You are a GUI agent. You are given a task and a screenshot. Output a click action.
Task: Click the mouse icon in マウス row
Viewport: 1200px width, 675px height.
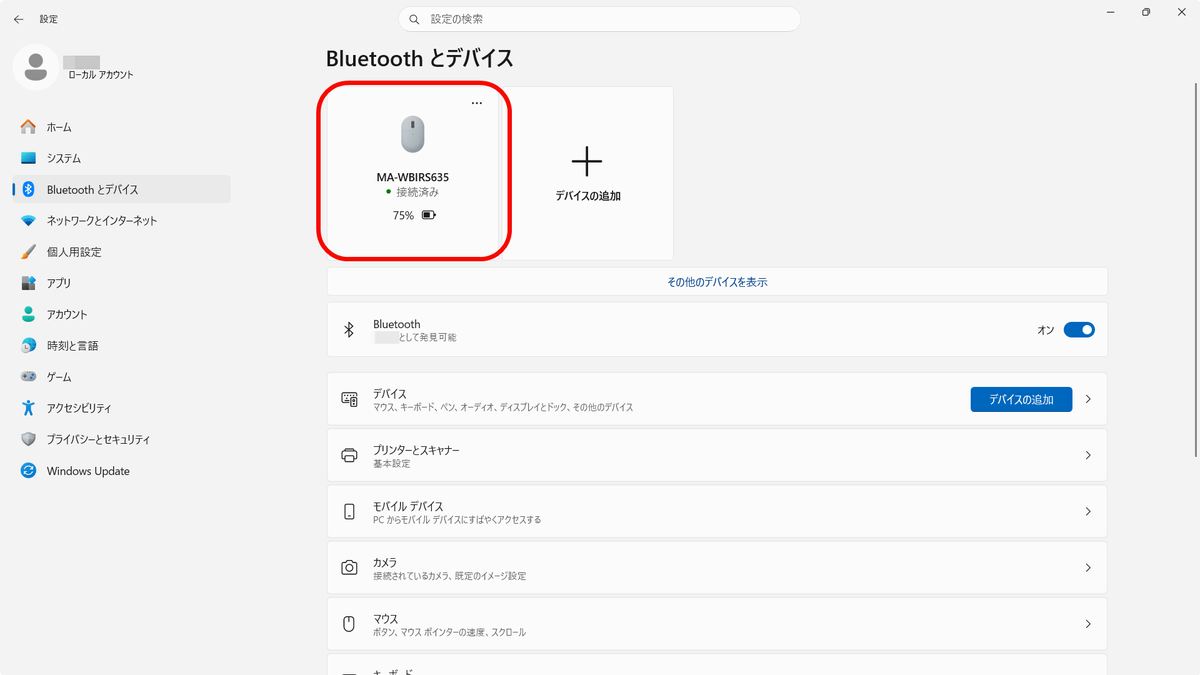pos(349,624)
